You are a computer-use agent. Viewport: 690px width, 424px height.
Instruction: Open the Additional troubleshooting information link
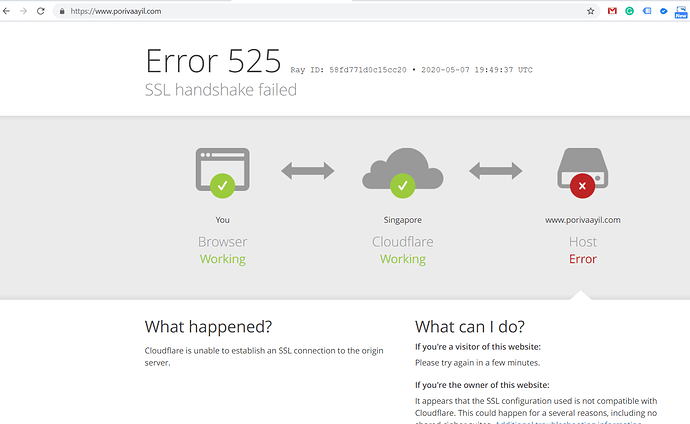pos(569,422)
